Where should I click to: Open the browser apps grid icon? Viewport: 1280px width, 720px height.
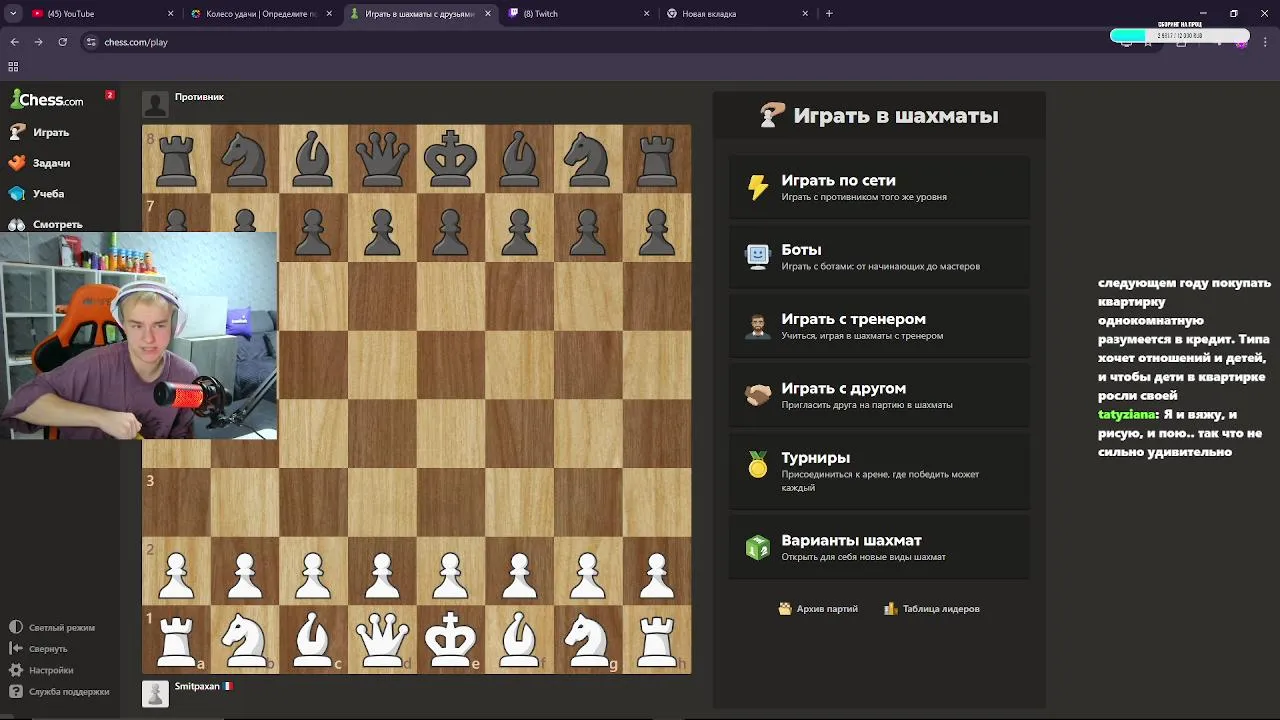pos(13,67)
